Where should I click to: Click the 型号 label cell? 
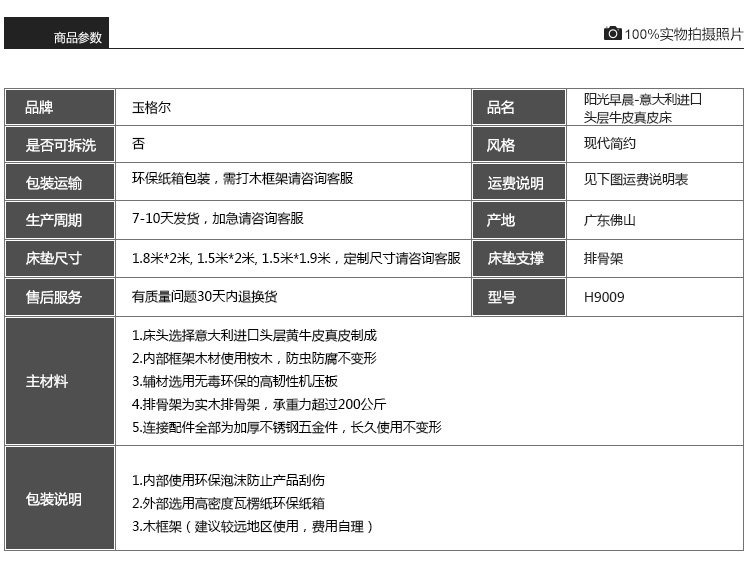519,297
